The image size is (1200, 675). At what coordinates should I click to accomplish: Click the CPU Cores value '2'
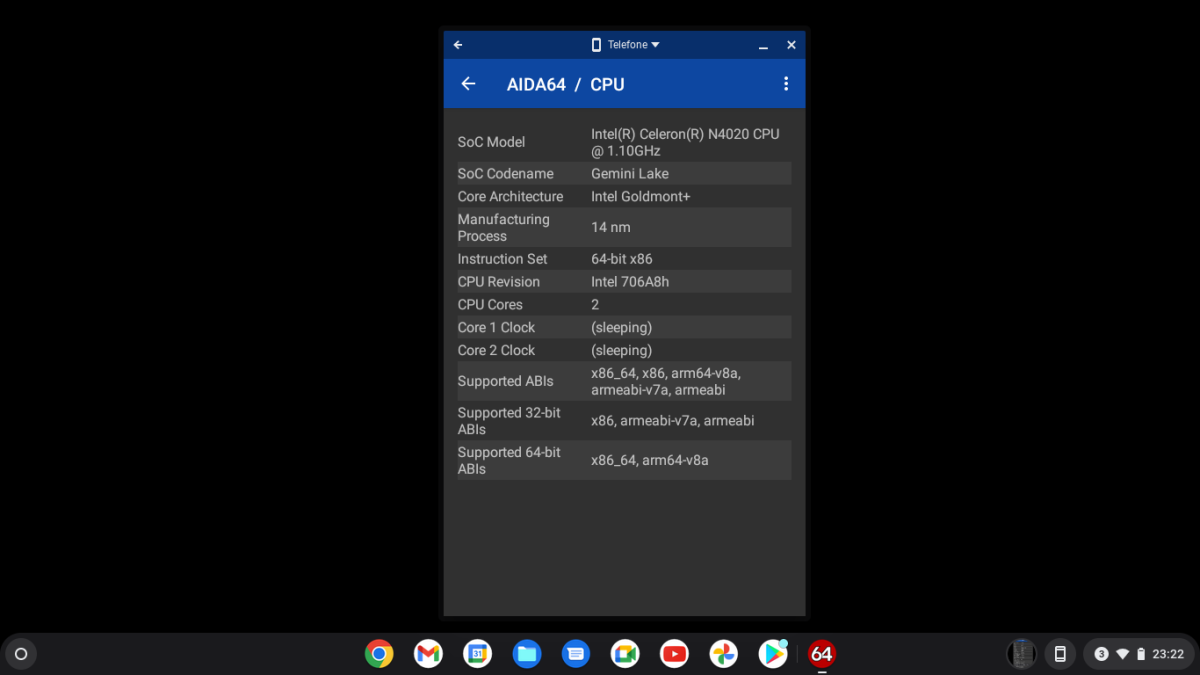pos(595,304)
